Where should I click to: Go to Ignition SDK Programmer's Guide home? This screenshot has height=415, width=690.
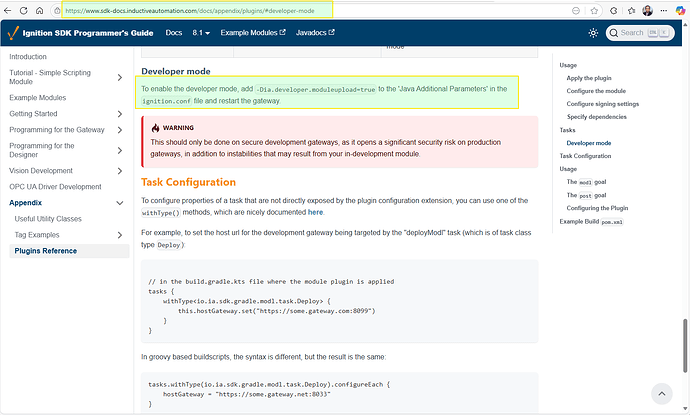point(88,33)
